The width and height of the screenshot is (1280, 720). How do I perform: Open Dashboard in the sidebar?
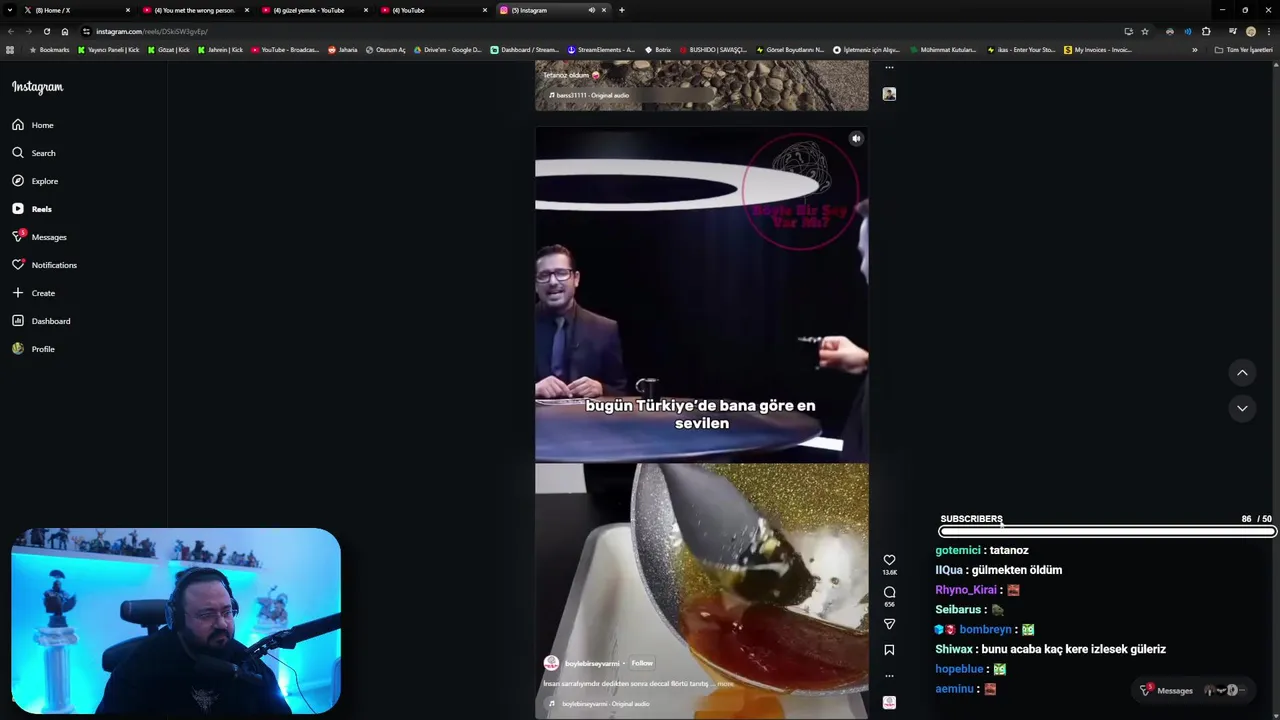41,321
